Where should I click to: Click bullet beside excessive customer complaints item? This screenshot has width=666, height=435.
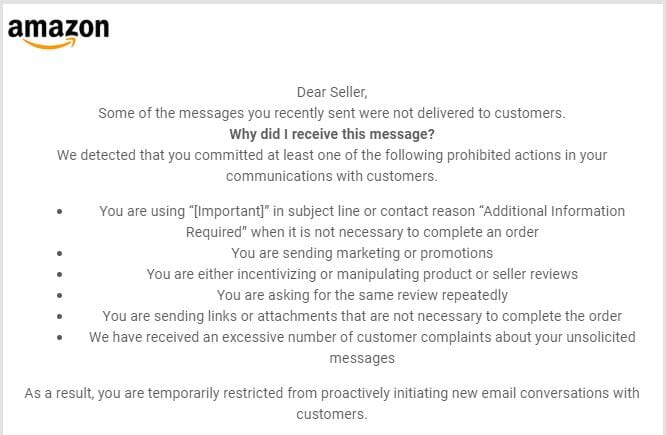(59, 337)
